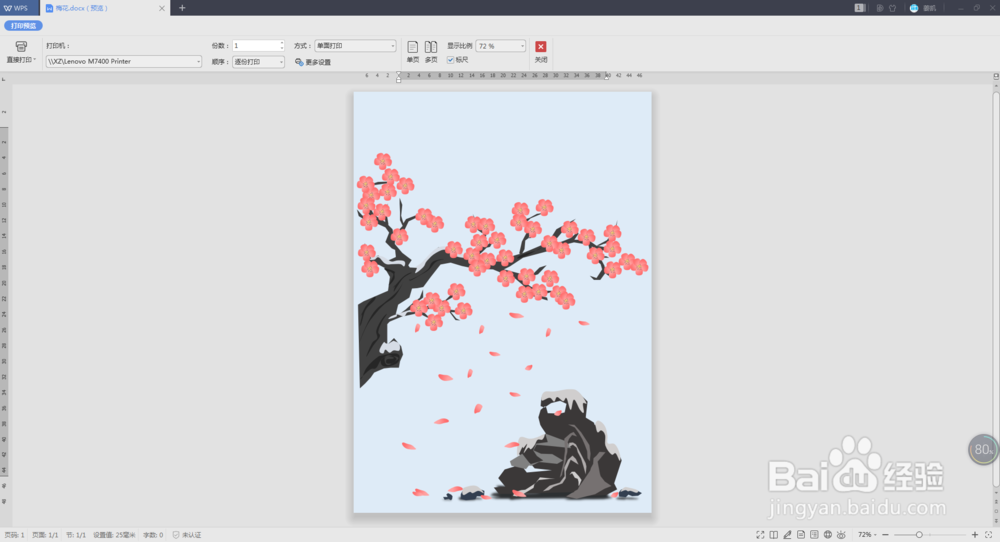Switch to the 梅花.docx document tab

(x=102, y=8)
